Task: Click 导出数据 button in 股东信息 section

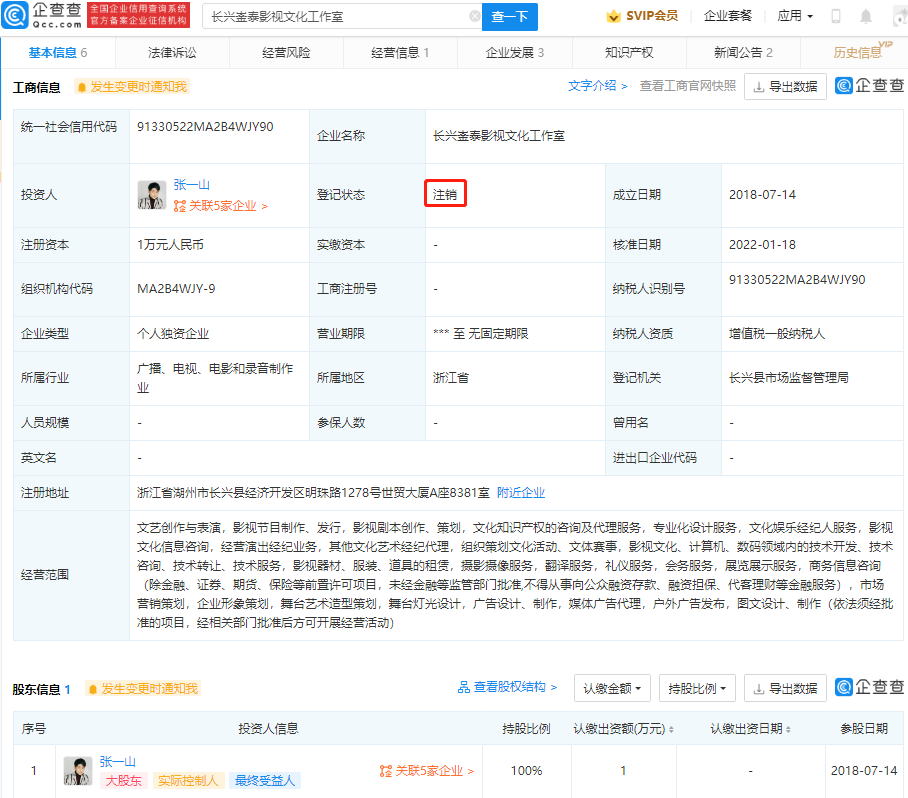Action: (x=785, y=688)
